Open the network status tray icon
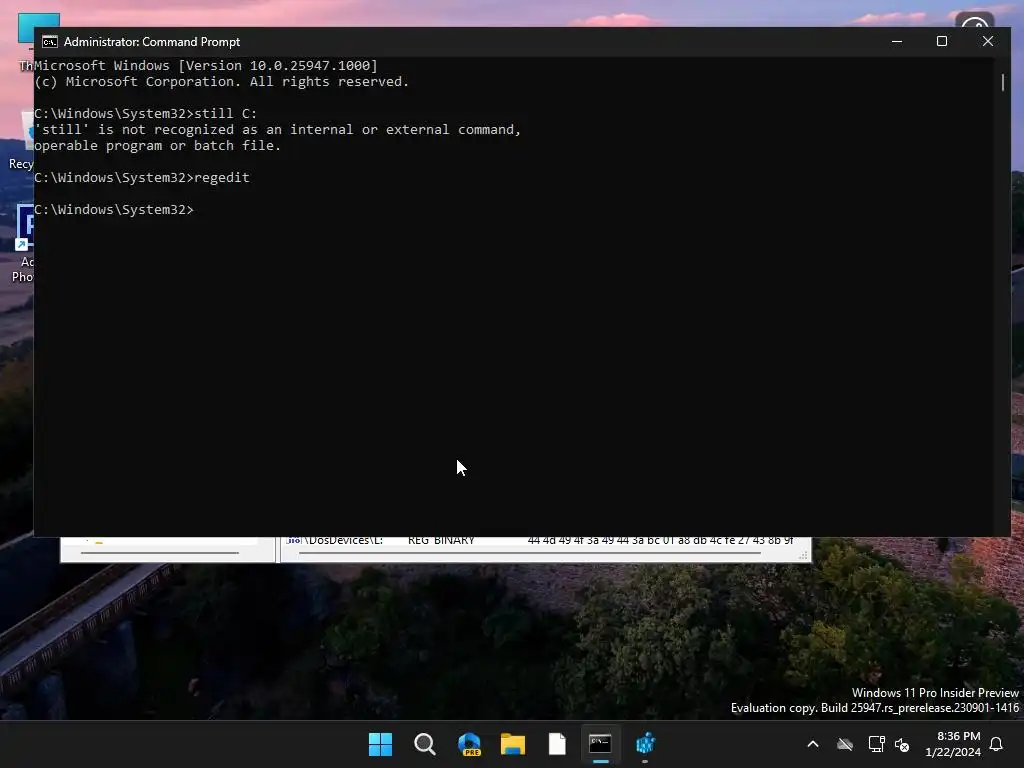 pyautogui.click(x=876, y=744)
